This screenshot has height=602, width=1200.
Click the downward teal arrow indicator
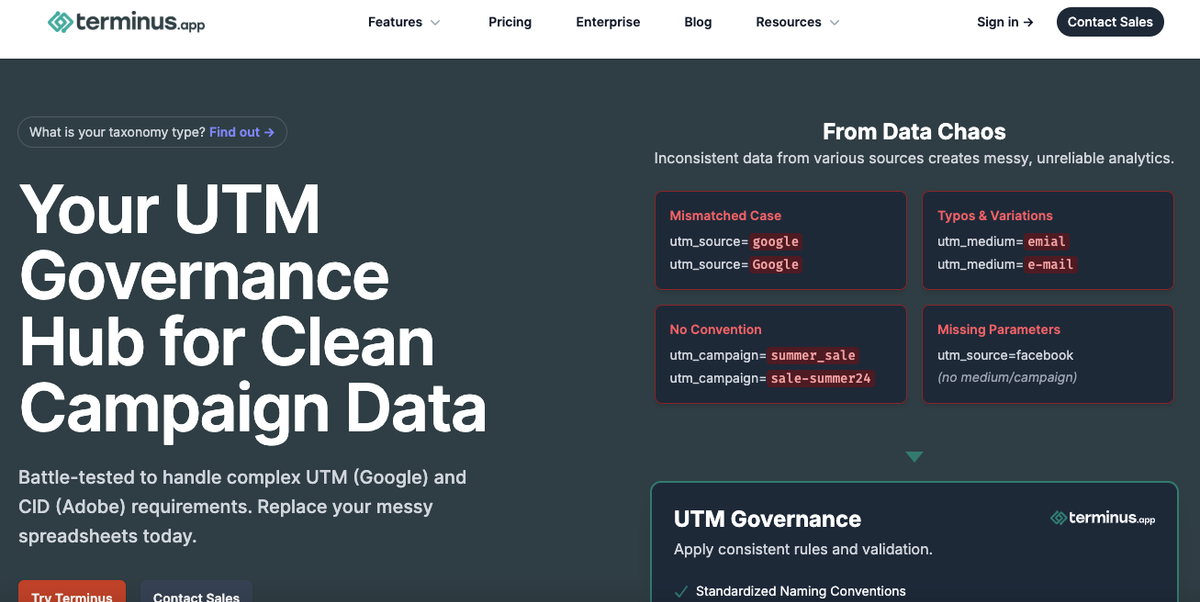pos(914,457)
